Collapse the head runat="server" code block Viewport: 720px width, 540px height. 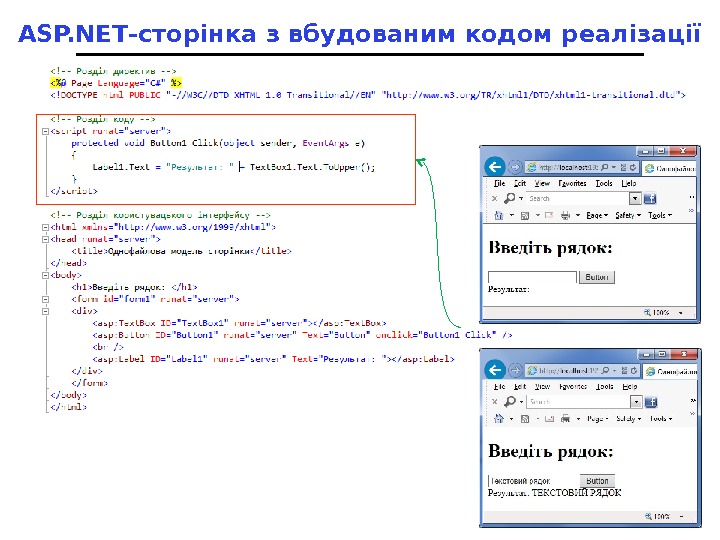click(x=45, y=239)
